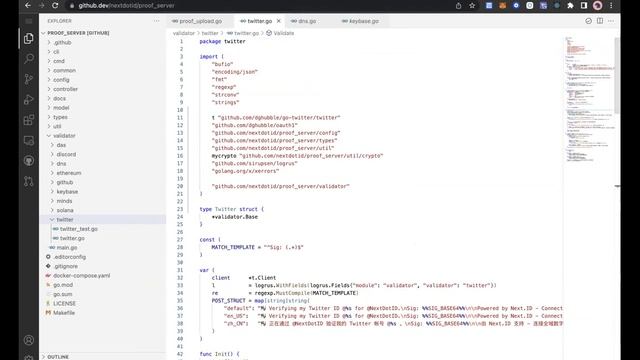This screenshot has width=640, height=360.
Task: Click the circled check icon in editor toolbar
Action: (x=588, y=21)
